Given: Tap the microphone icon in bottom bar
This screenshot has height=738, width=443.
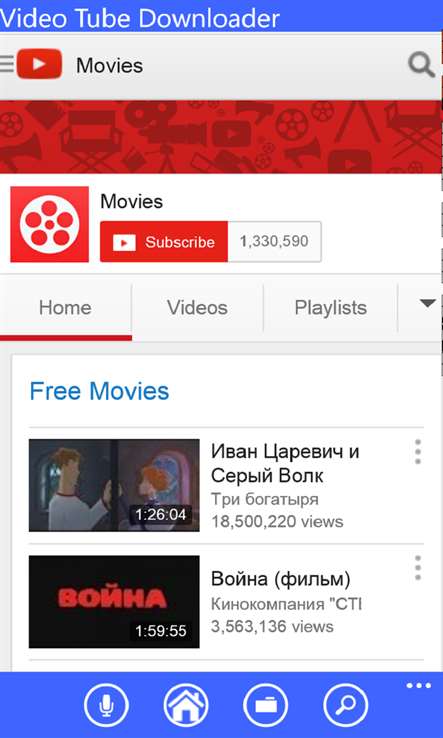Looking at the screenshot, I should pyautogui.click(x=106, y=705).
